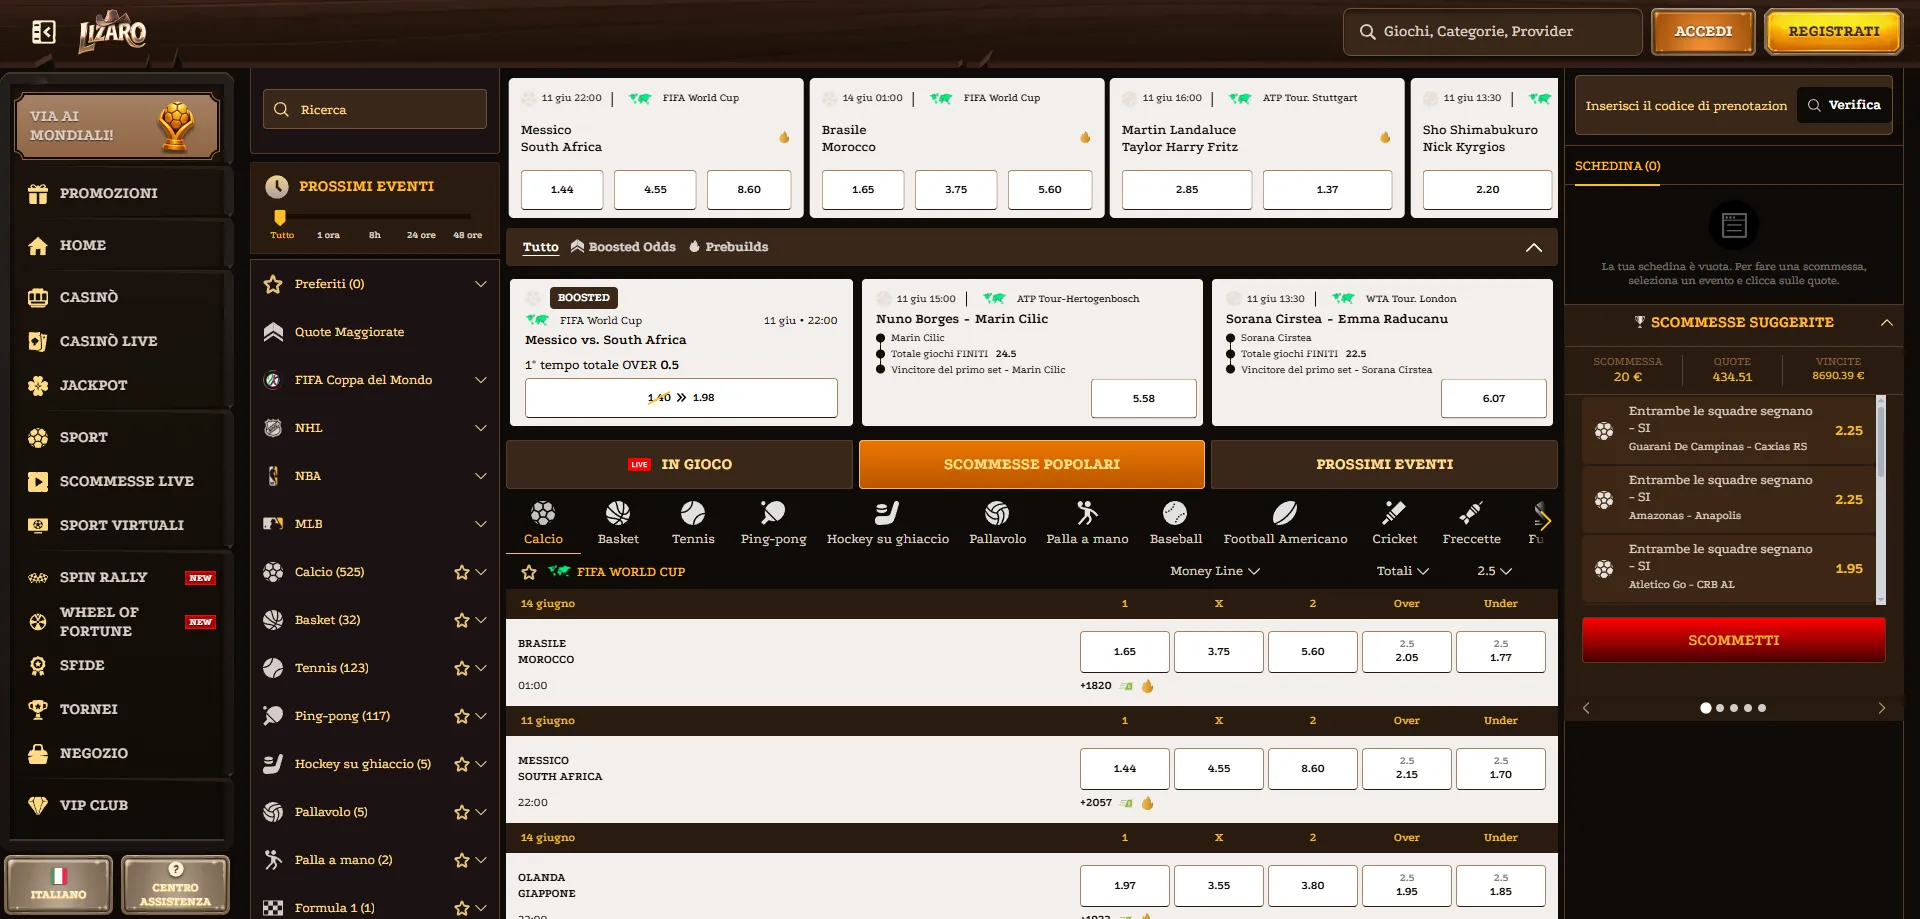Favorite Formula 1 (1) with star

[461, 908]
